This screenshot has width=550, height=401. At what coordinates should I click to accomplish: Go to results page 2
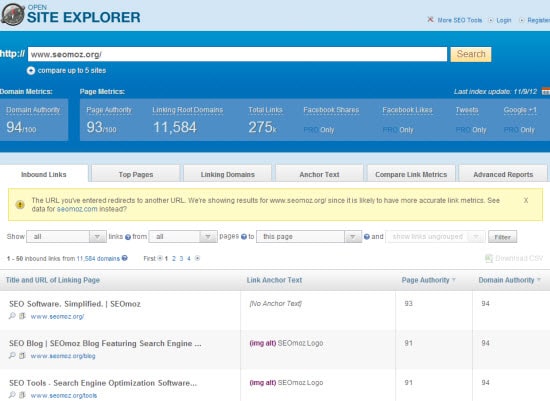click(174, 259)
